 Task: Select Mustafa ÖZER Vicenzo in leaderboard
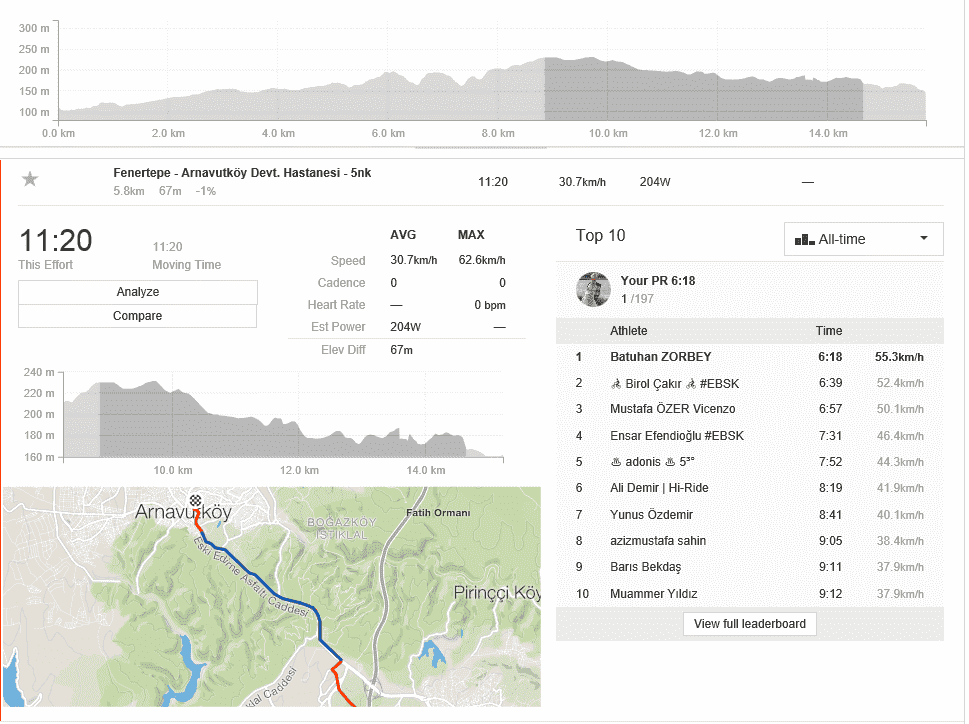tap(672, 409)
